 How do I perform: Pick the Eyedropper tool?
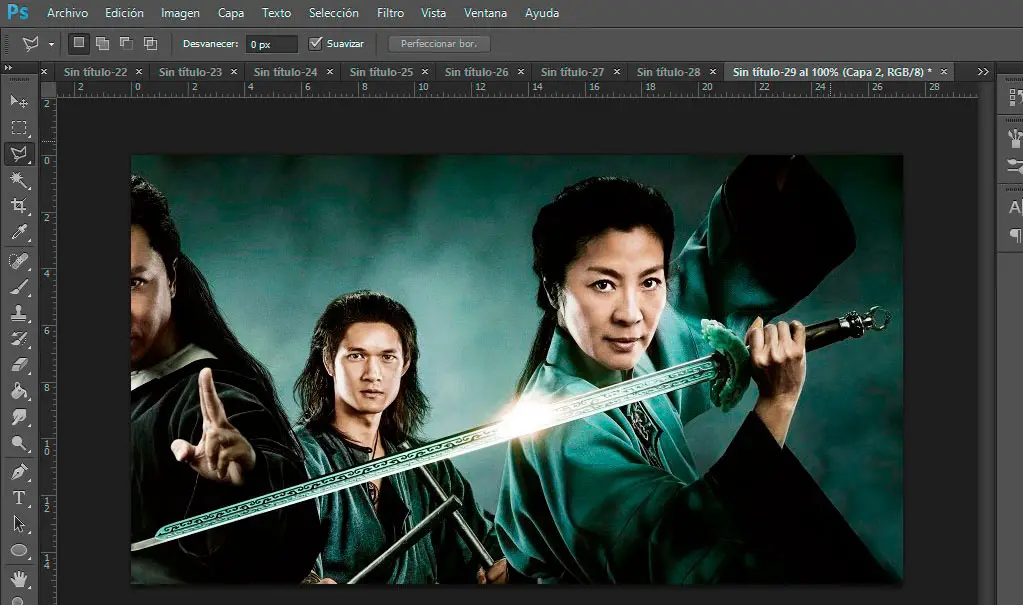pos(19,233)
